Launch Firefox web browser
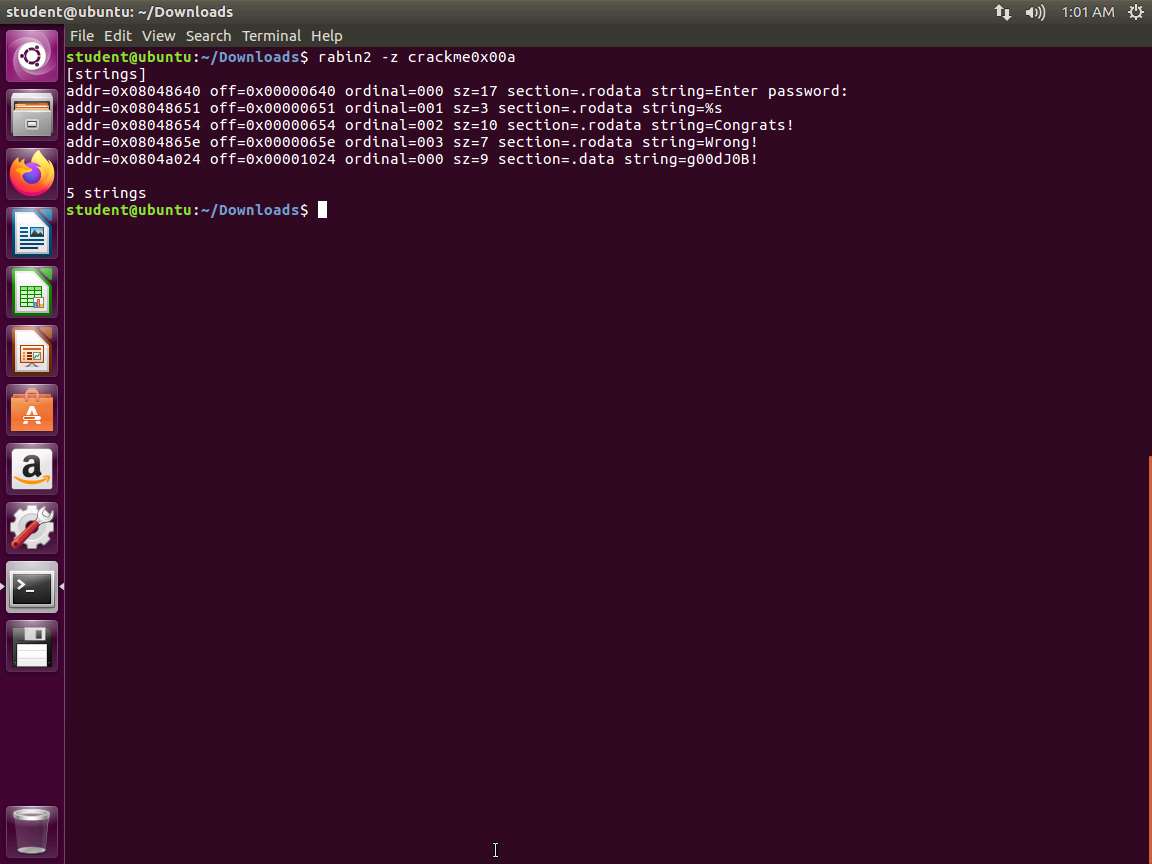This screenshot has width=1152, height=864. [x=32, y=174]
